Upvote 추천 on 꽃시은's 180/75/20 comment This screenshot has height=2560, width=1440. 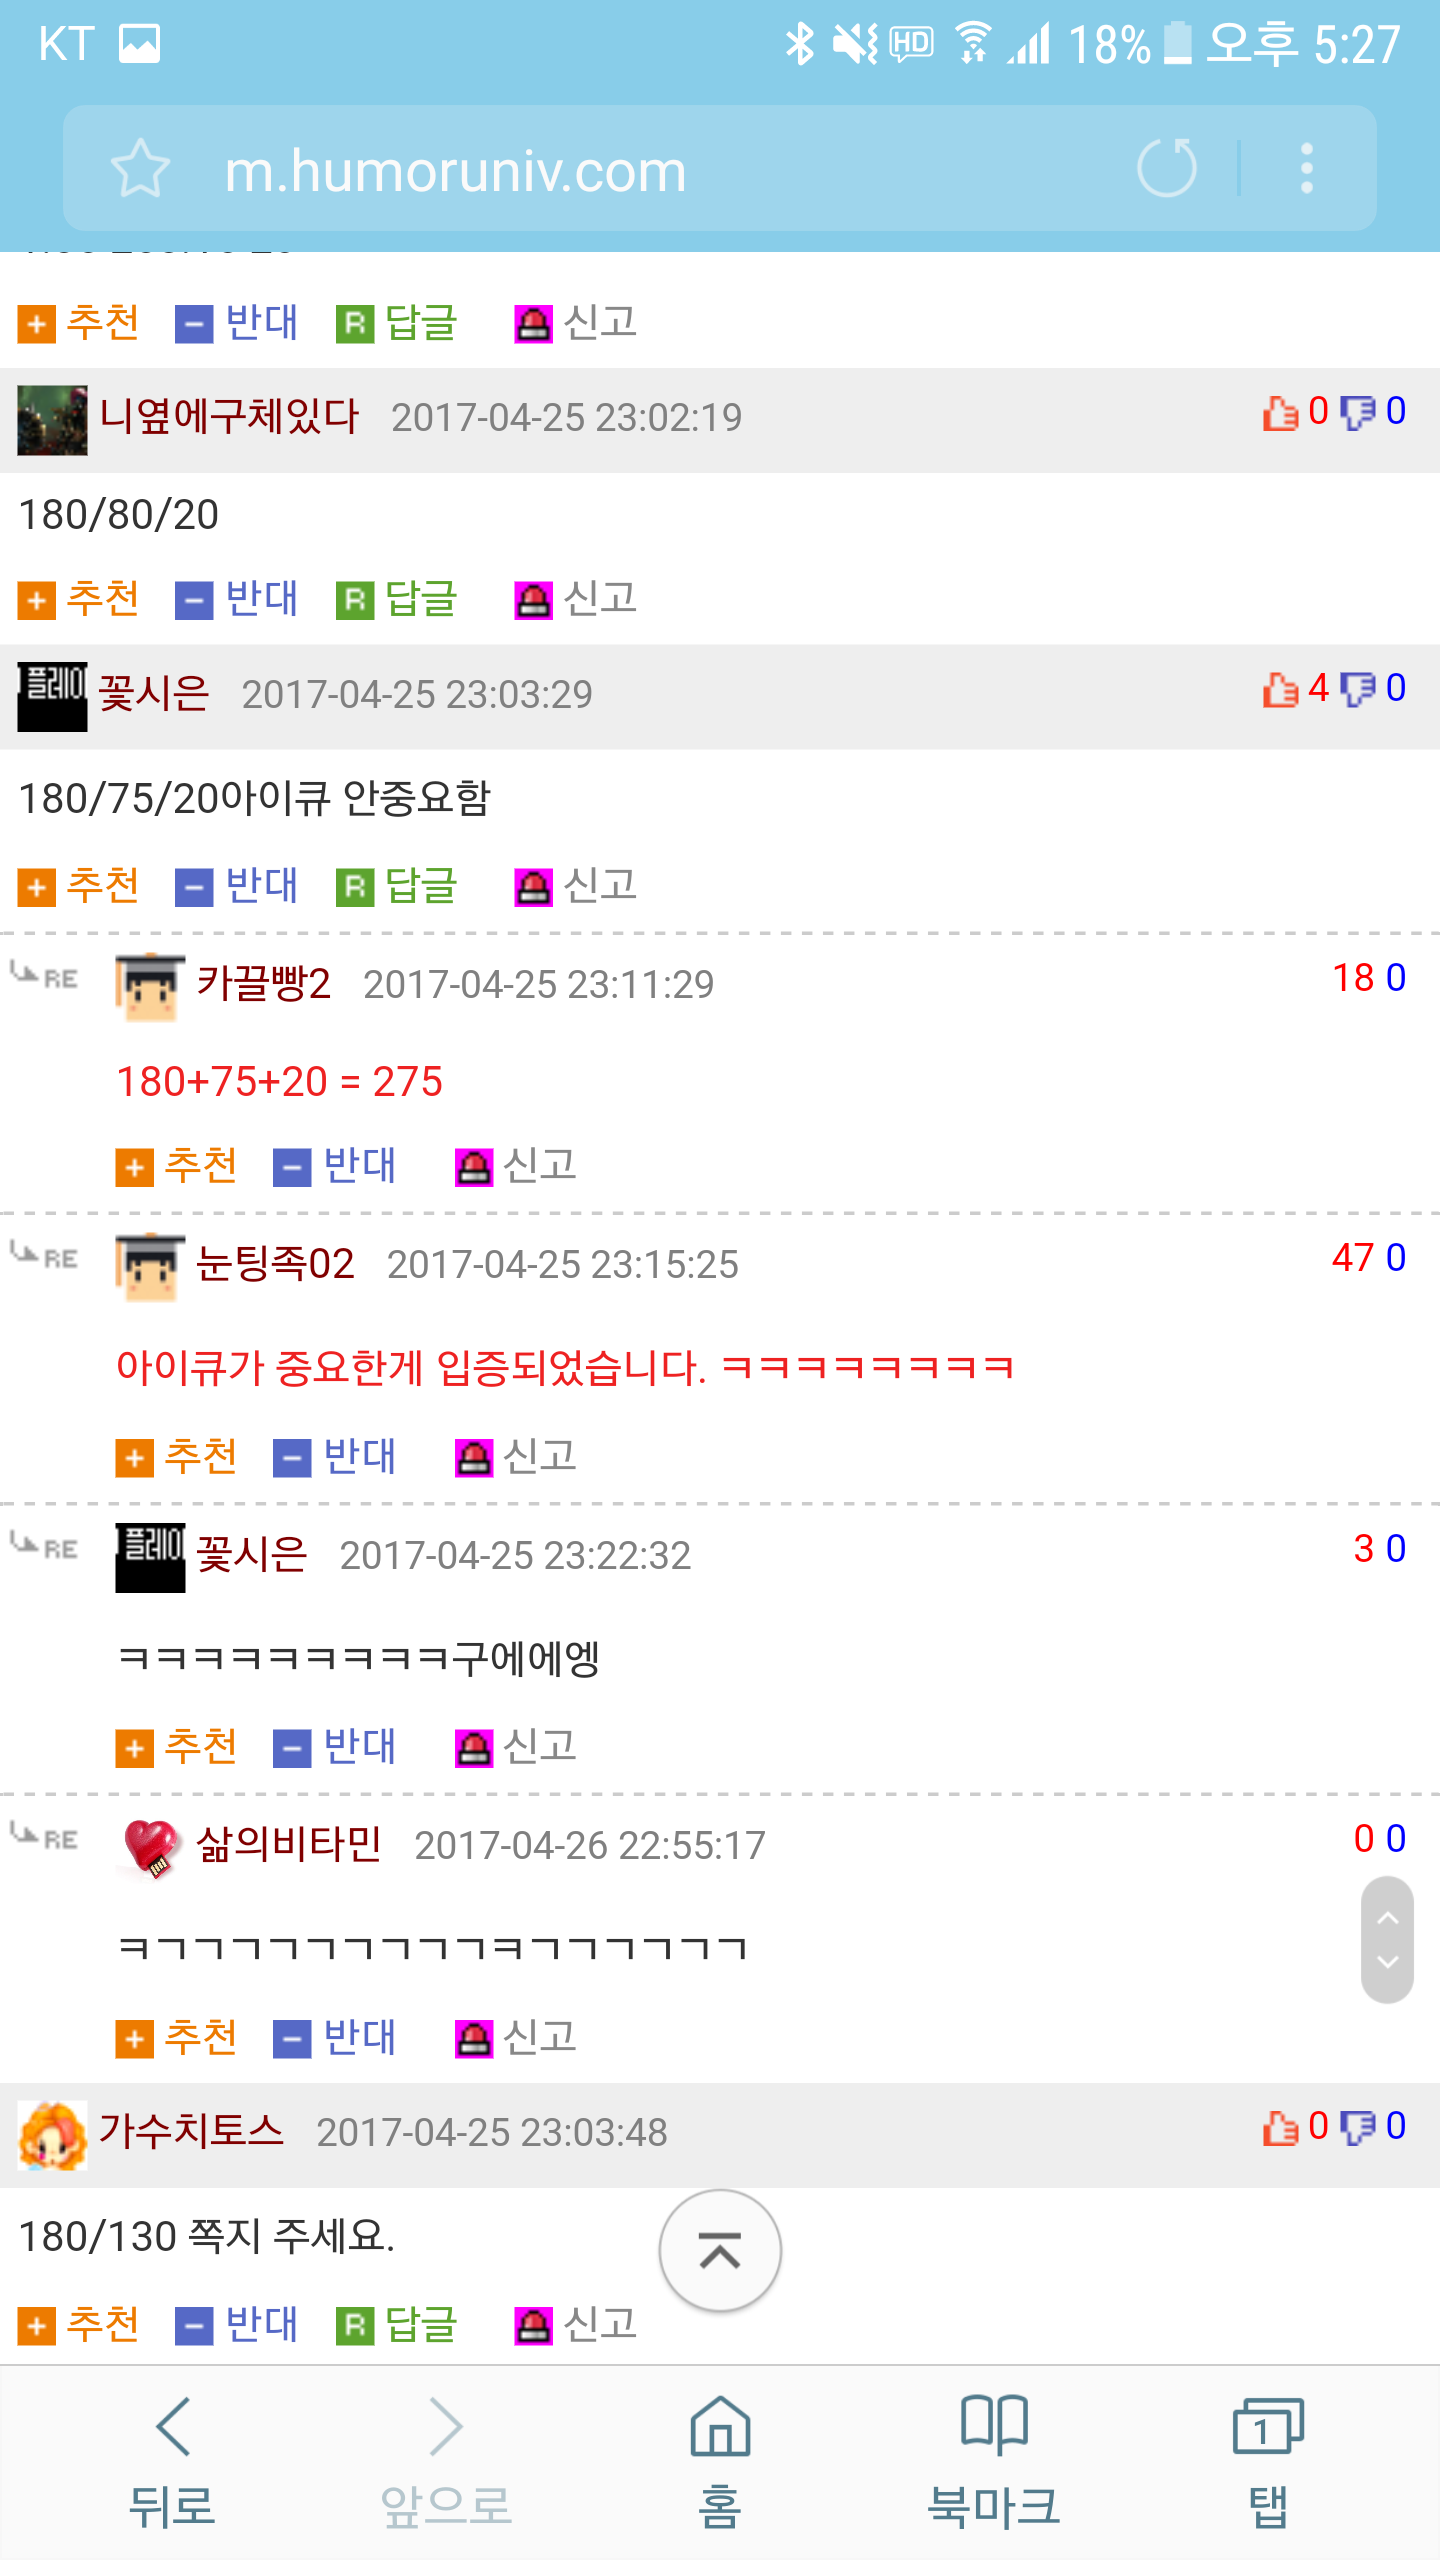point(79,886)
